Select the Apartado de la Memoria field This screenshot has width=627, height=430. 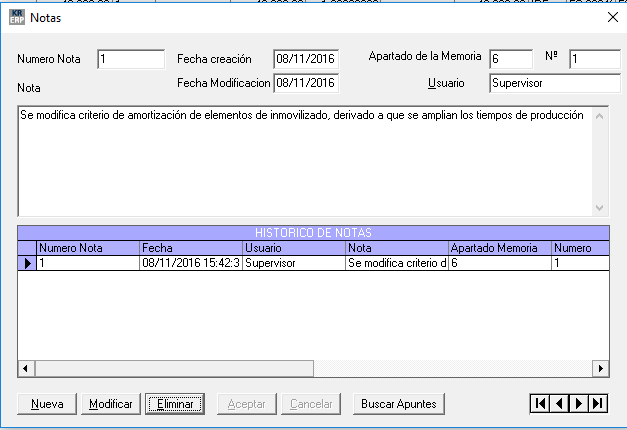click(x=510, y=59)
